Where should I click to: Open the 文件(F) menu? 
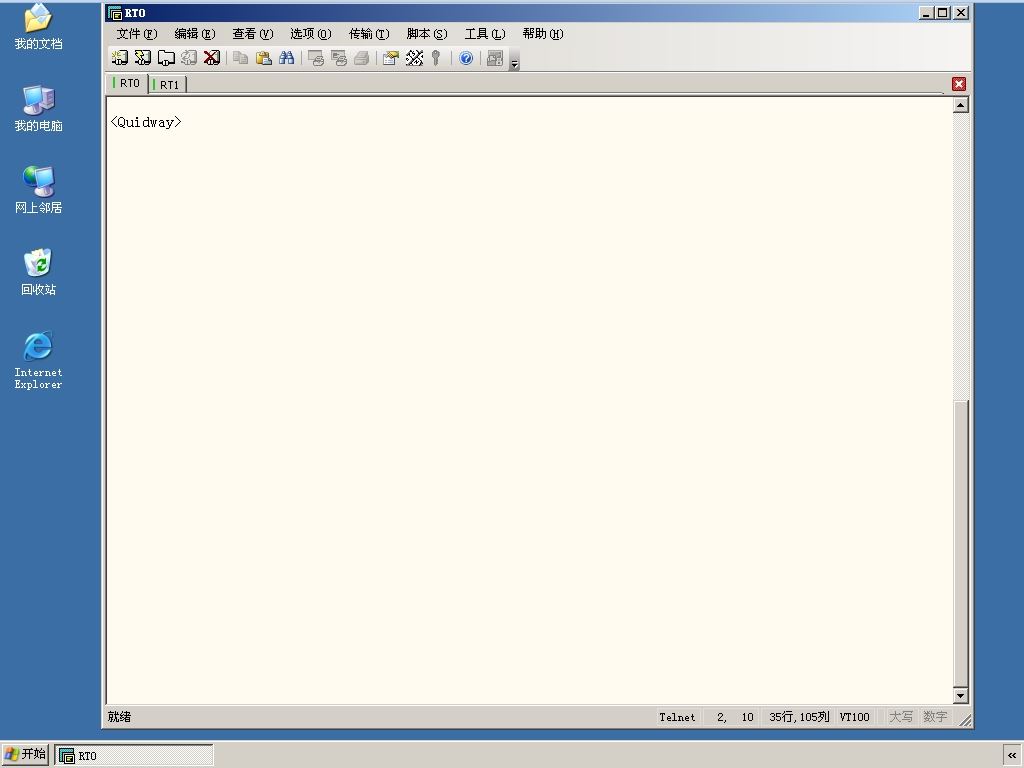(x=136, y=34)
